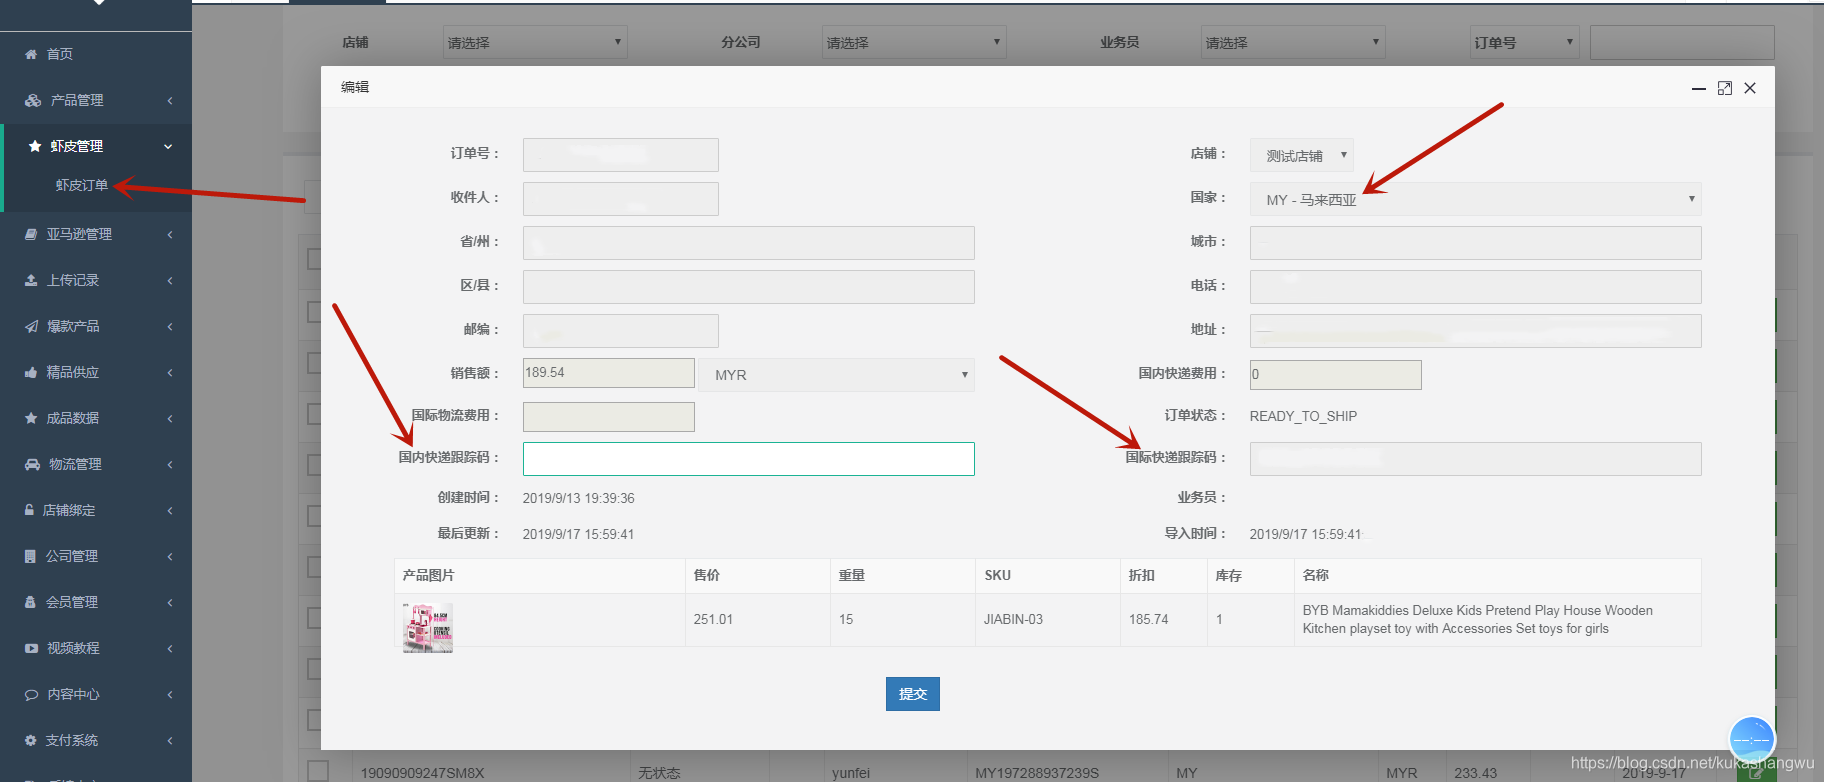The height and width of the screenshot is (782, 1824).
Task: Click the 电话 input field
Action: point(1475,287)
